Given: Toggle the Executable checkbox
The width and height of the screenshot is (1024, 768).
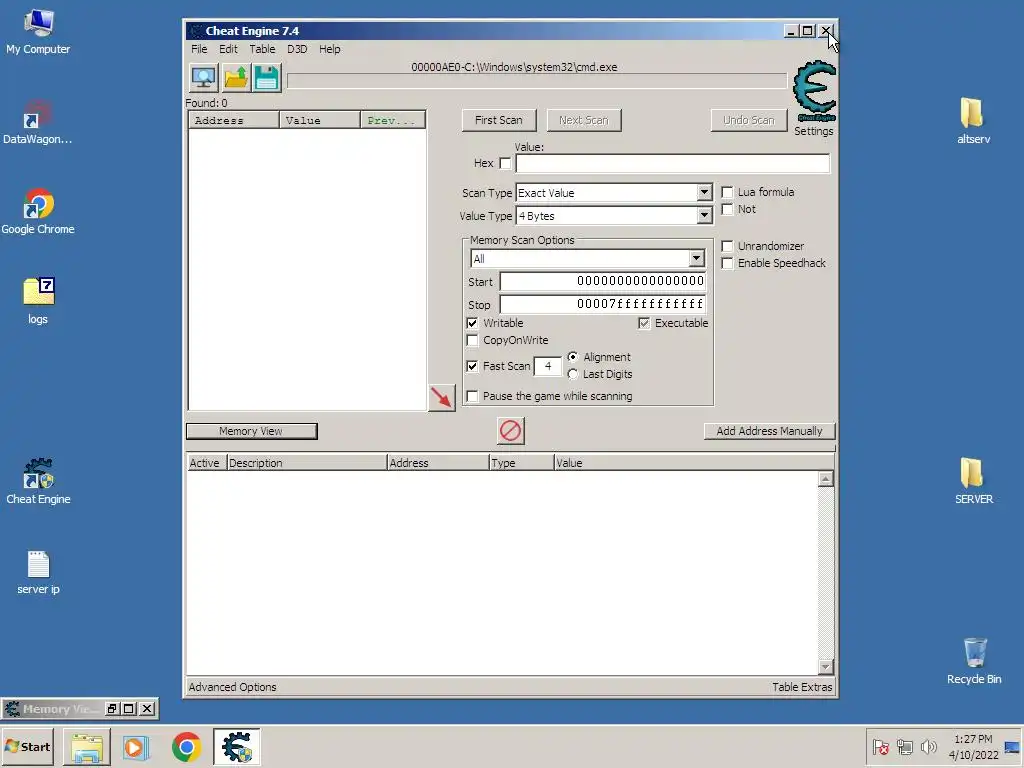Looking at the screenshot, I should click(644, 323).
